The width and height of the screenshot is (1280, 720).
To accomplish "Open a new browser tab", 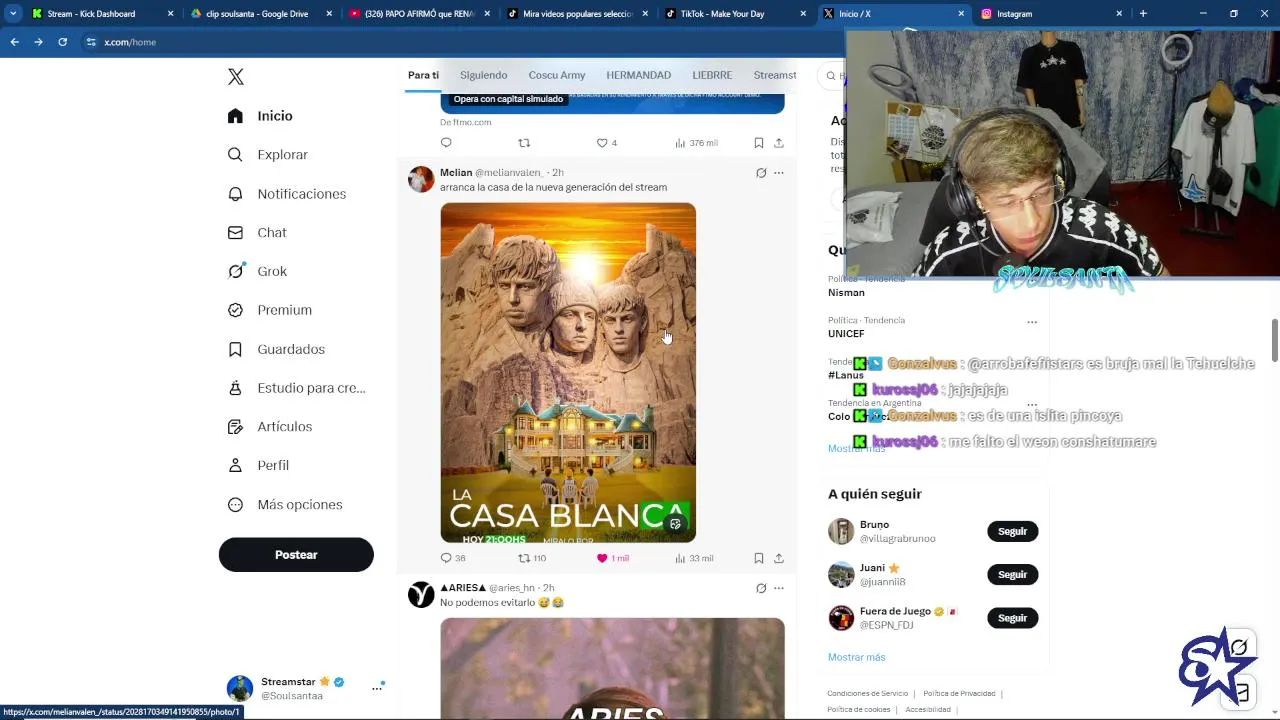I will point(1143,14).
